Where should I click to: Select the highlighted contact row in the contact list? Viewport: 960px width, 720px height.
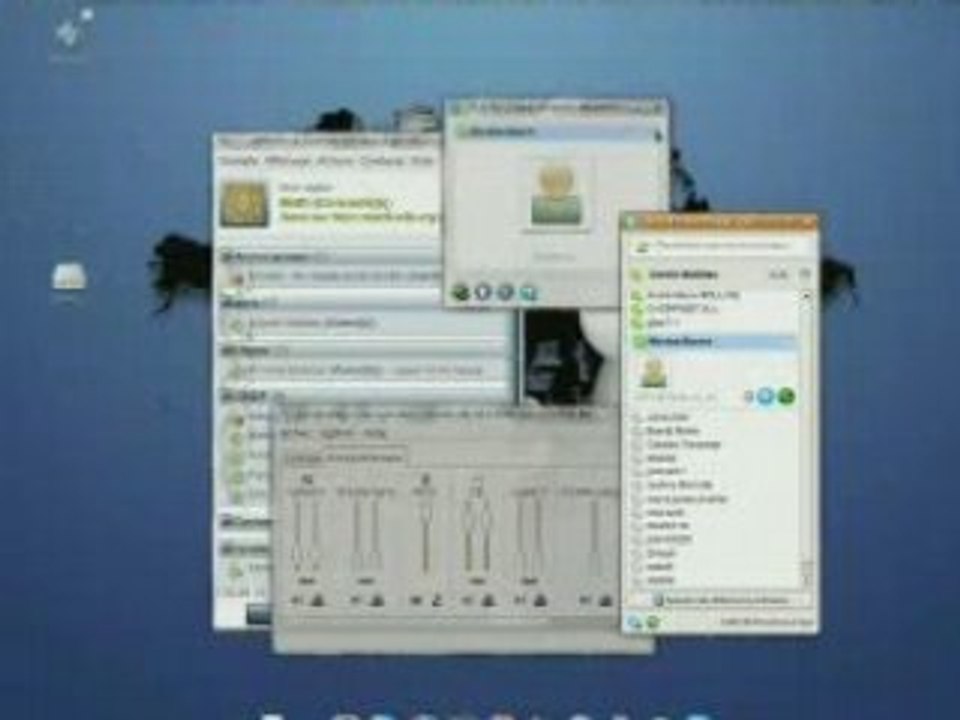click(x=714, y=341)
